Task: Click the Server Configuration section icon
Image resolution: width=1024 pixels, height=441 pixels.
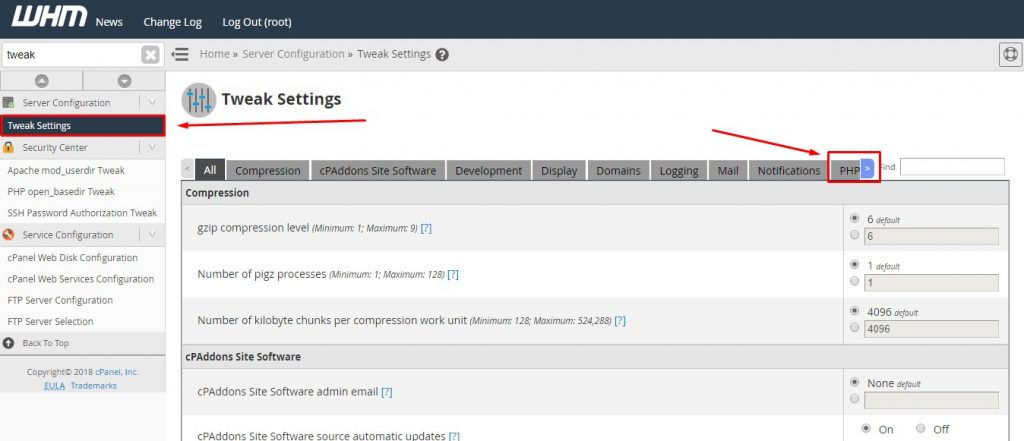Action: pyautogui.click(x=8, y=103)
